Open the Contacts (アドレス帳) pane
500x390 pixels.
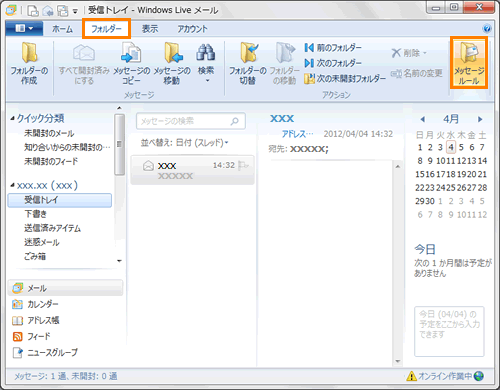[x=35, y=320]
